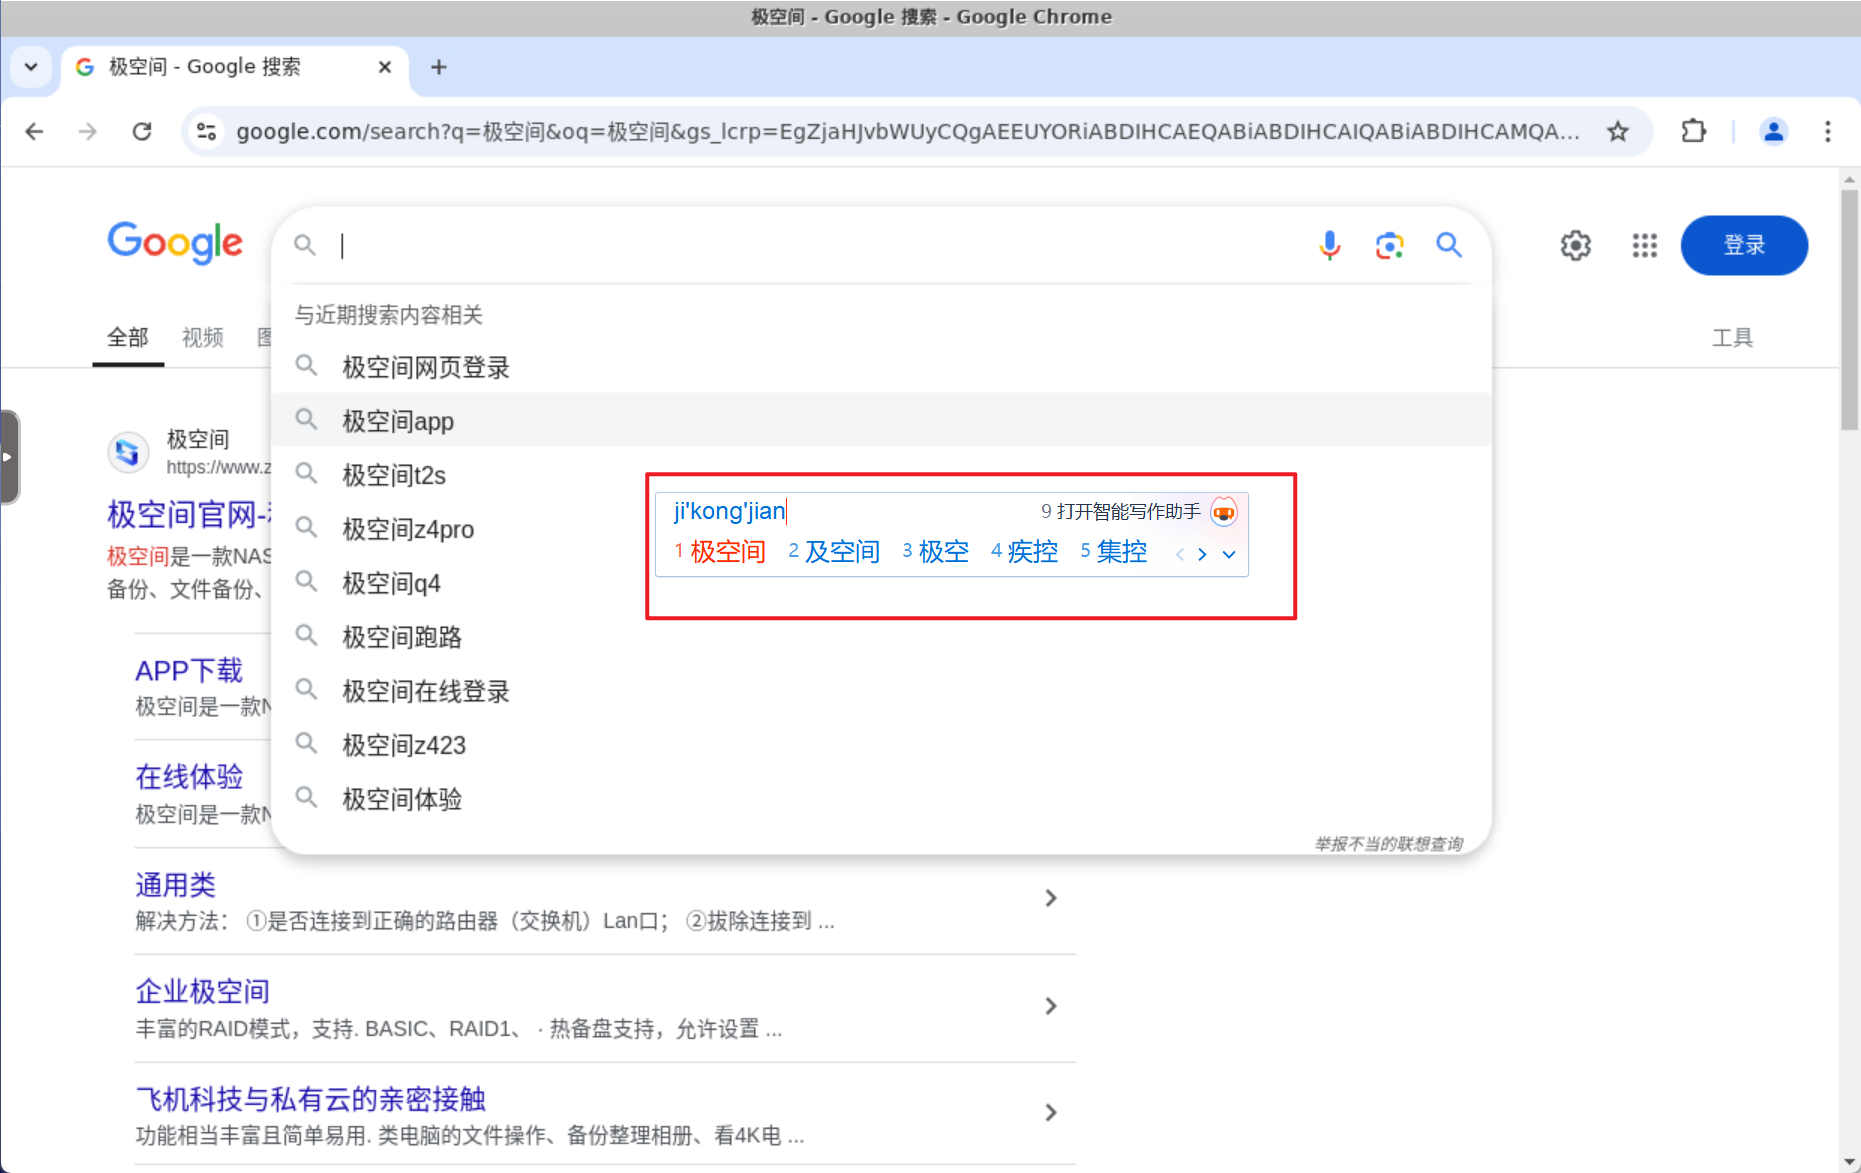This screenshot has width=1861, height=1173.
Task: Reload the page
Action: (142, 131)
